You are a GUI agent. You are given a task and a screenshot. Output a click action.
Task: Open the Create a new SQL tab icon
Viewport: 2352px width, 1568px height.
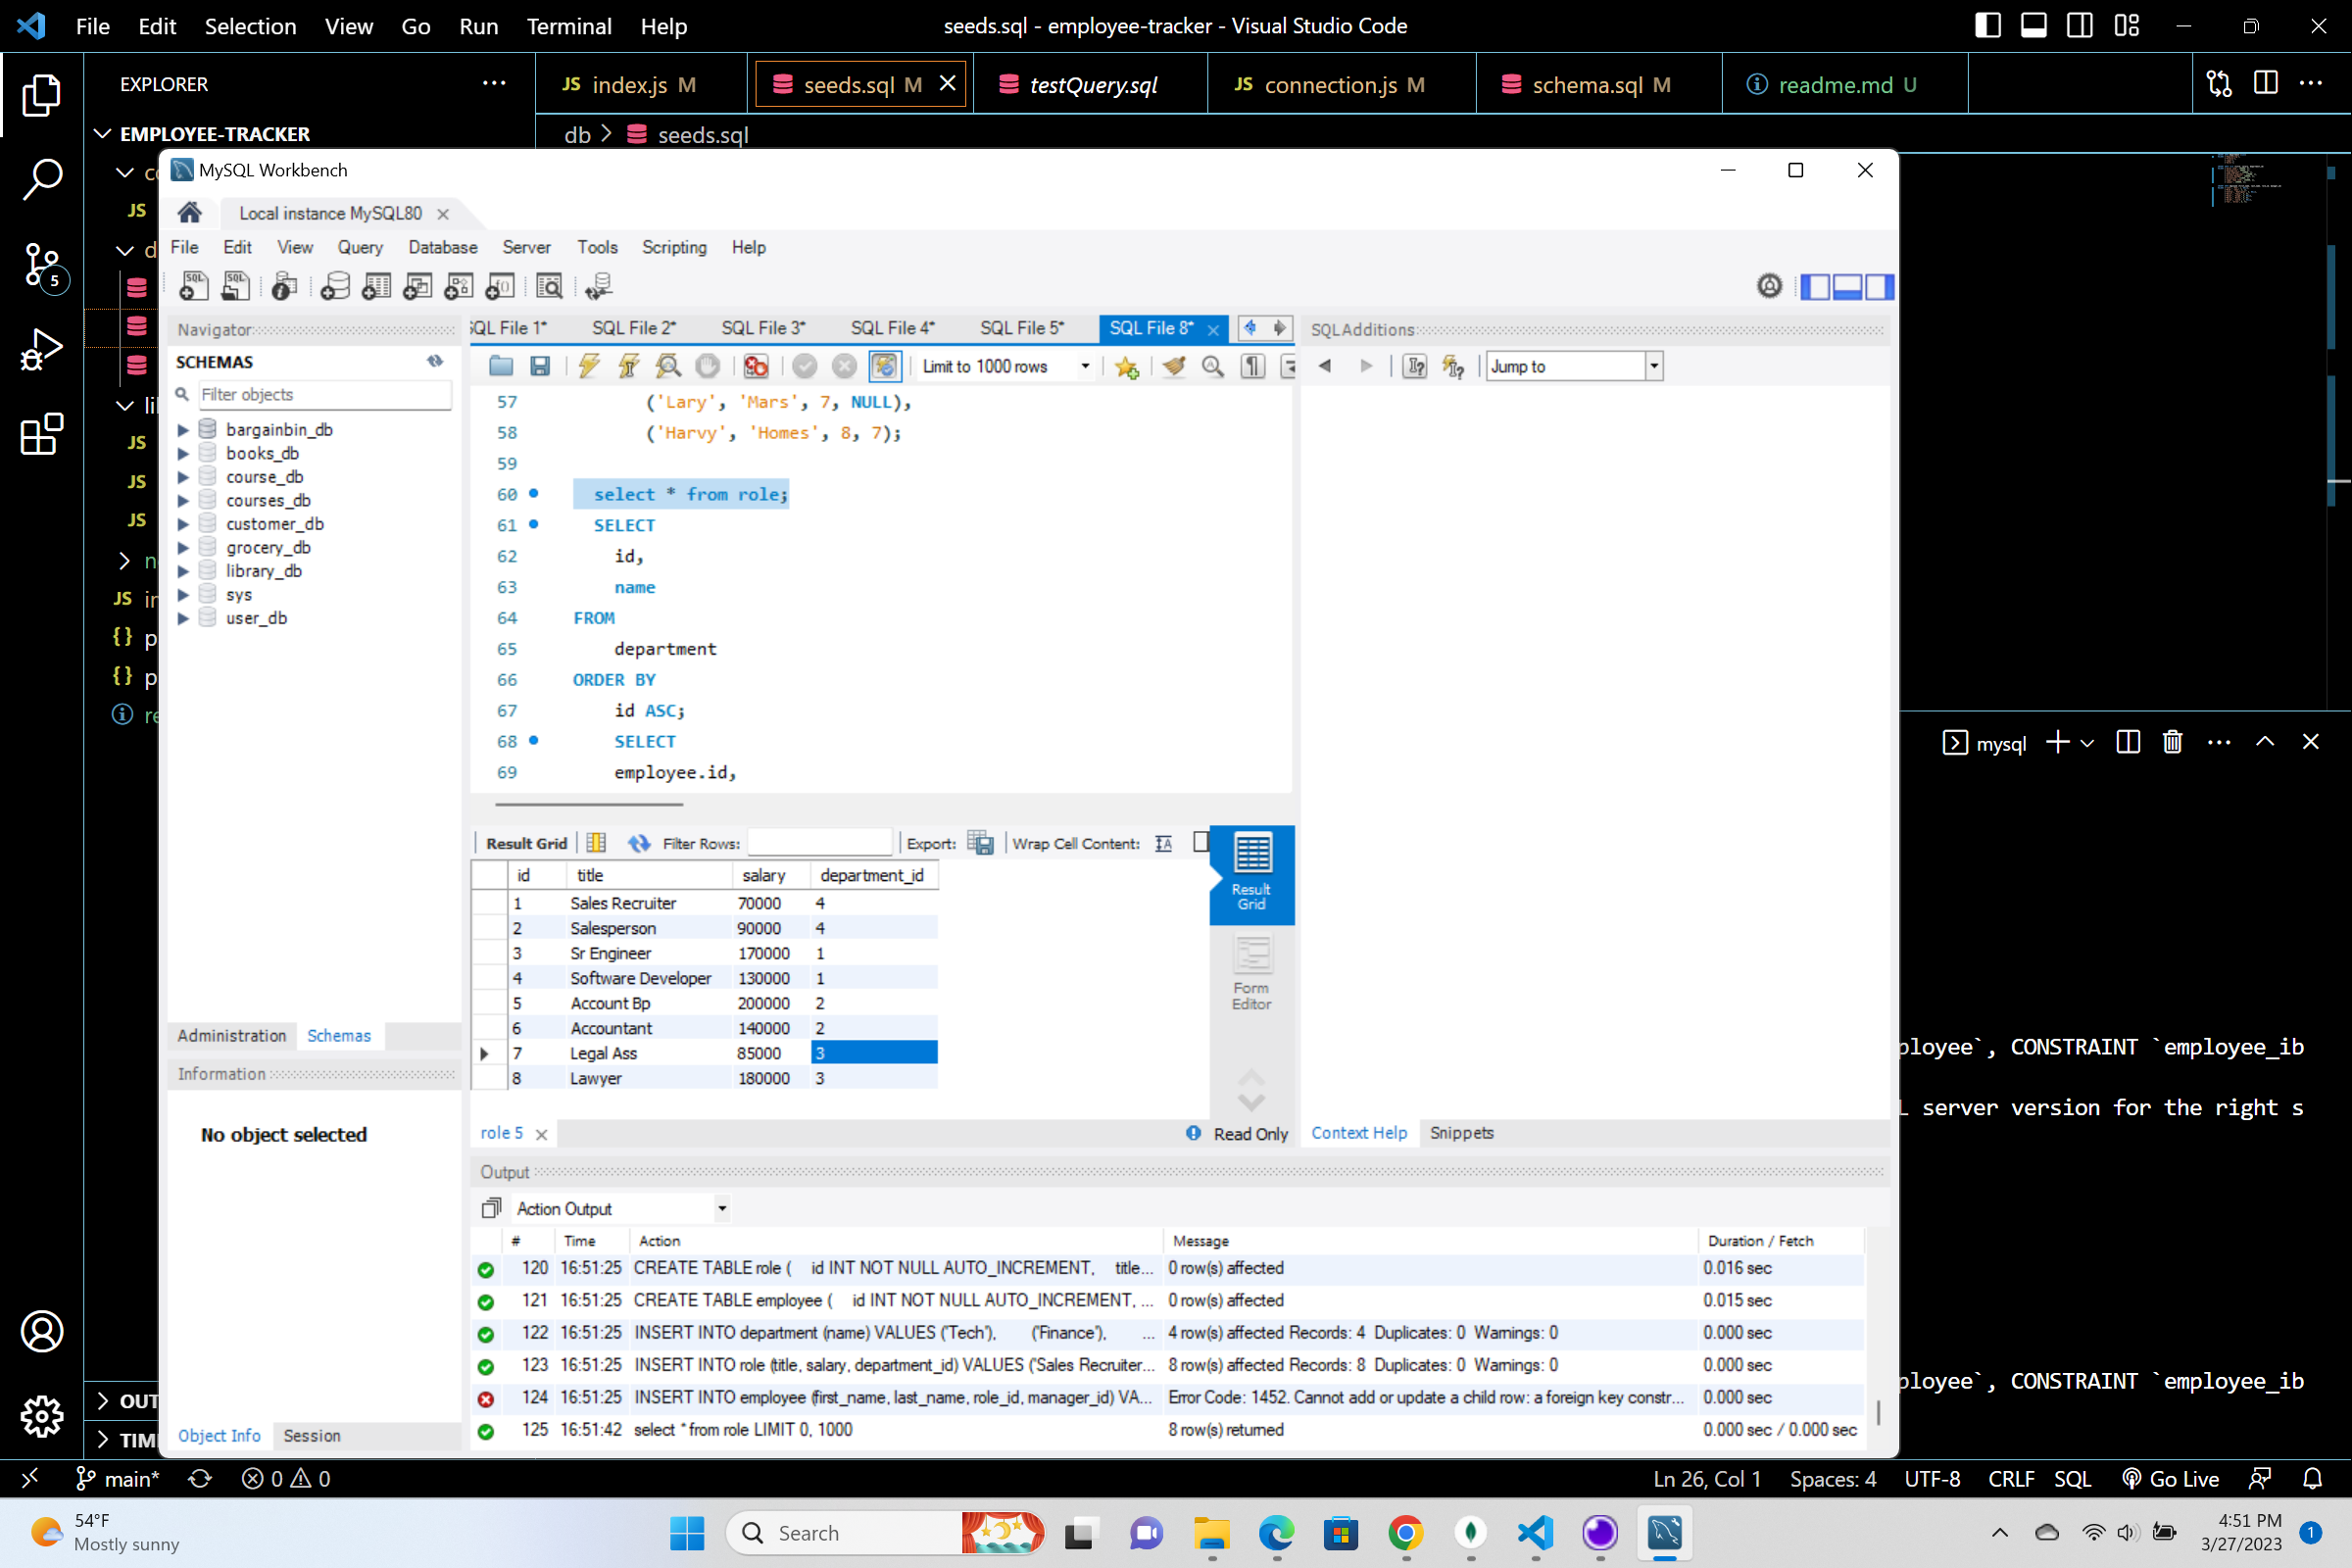coord(193,285)
